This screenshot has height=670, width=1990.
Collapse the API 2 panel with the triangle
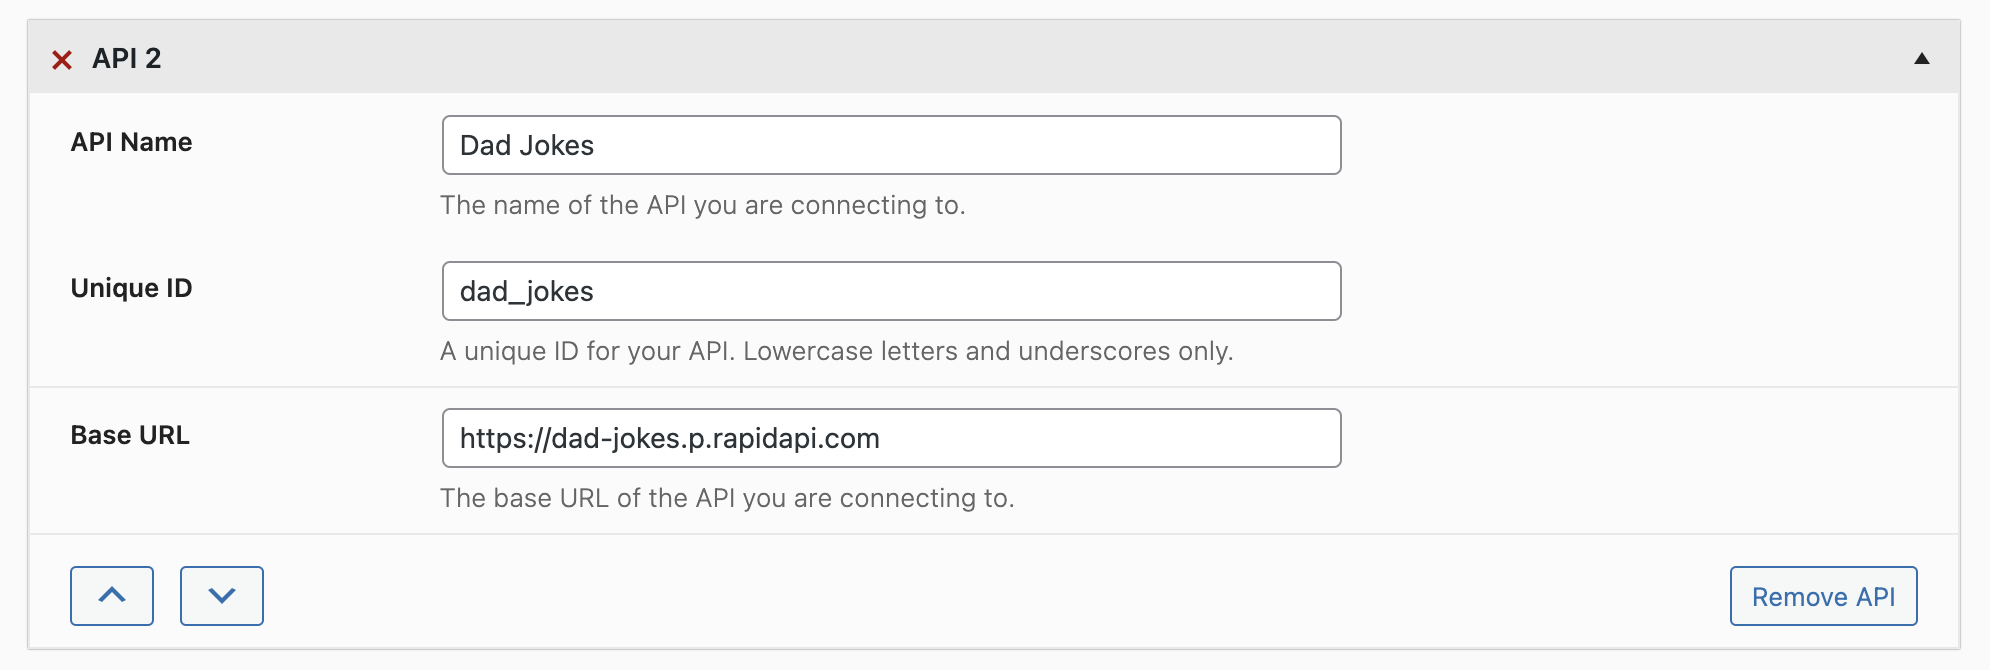(1921, 59)
